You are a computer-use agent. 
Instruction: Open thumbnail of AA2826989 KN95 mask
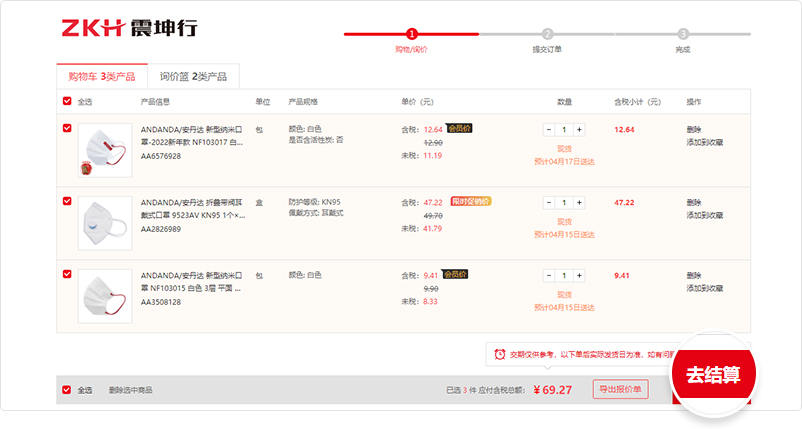pos(105,223)
